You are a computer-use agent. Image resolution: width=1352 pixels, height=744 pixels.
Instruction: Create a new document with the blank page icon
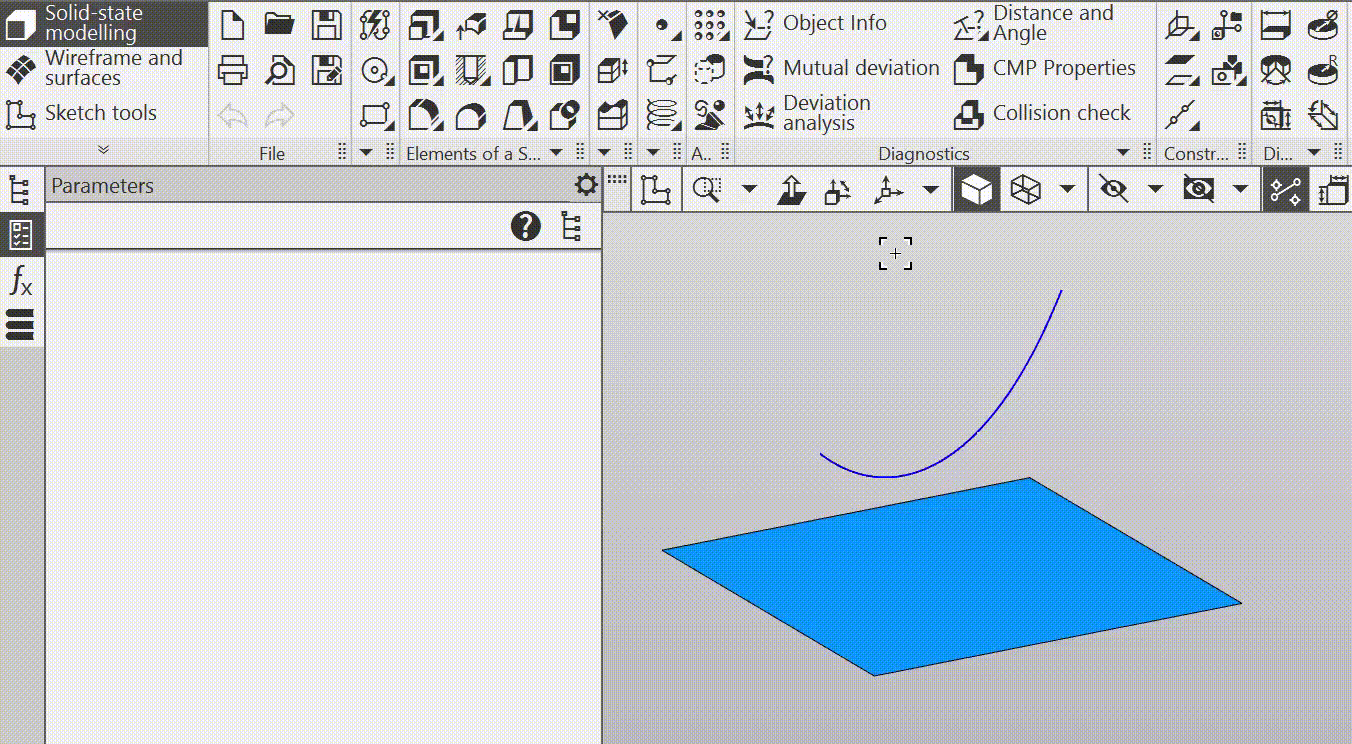232,24
